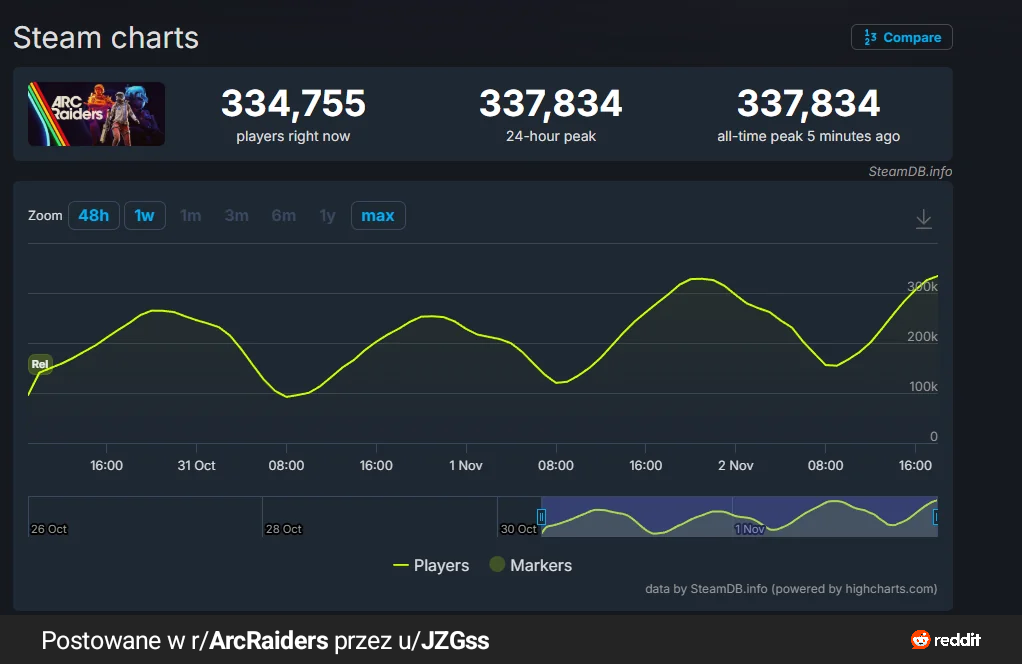The height and width of the screenshot is (664, 1022).
Task: Click the Compare button
Action: click(x=901, y=37)
